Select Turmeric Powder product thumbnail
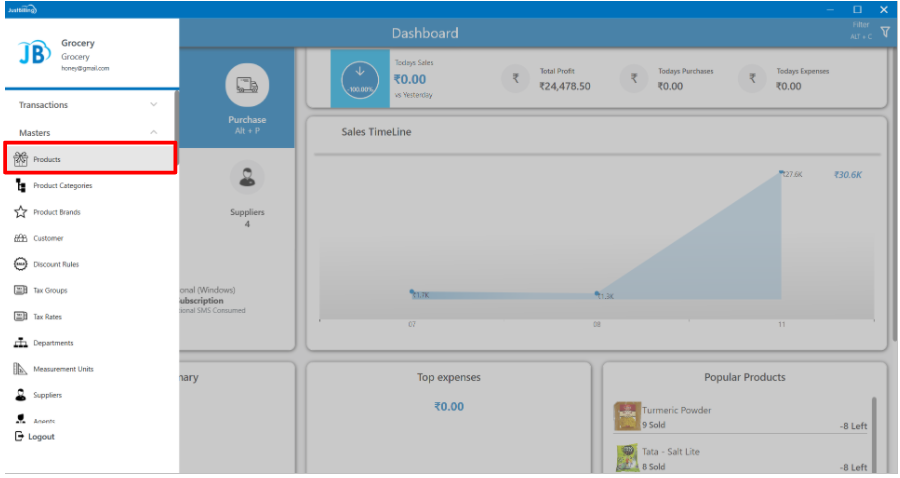Image resolution: width=900 pixels, height=478 pixels. pyautogui.click(x=627, y=416)
